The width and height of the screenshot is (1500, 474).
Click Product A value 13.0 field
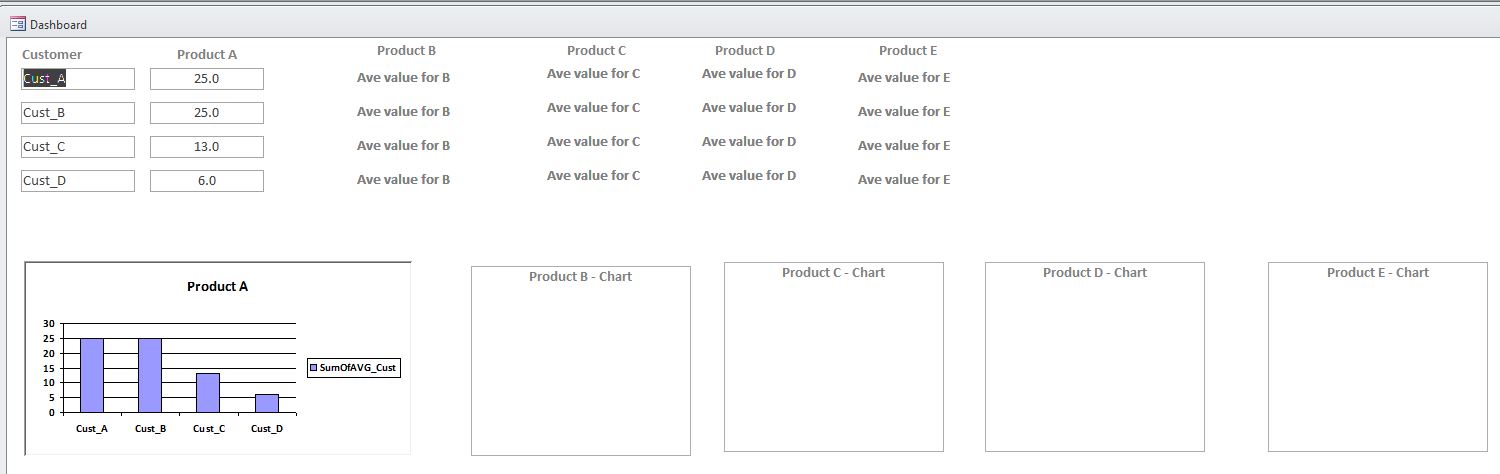[207, 147]
